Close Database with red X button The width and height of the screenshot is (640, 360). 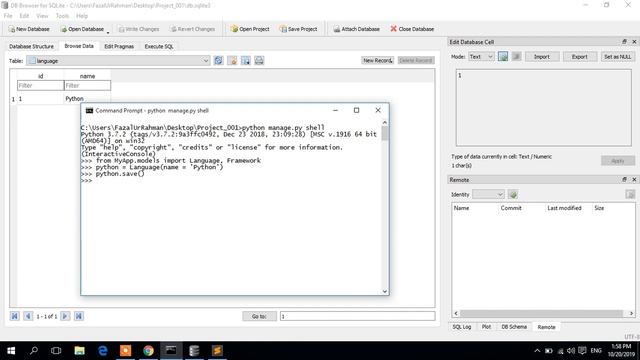[x=412, y=29]
